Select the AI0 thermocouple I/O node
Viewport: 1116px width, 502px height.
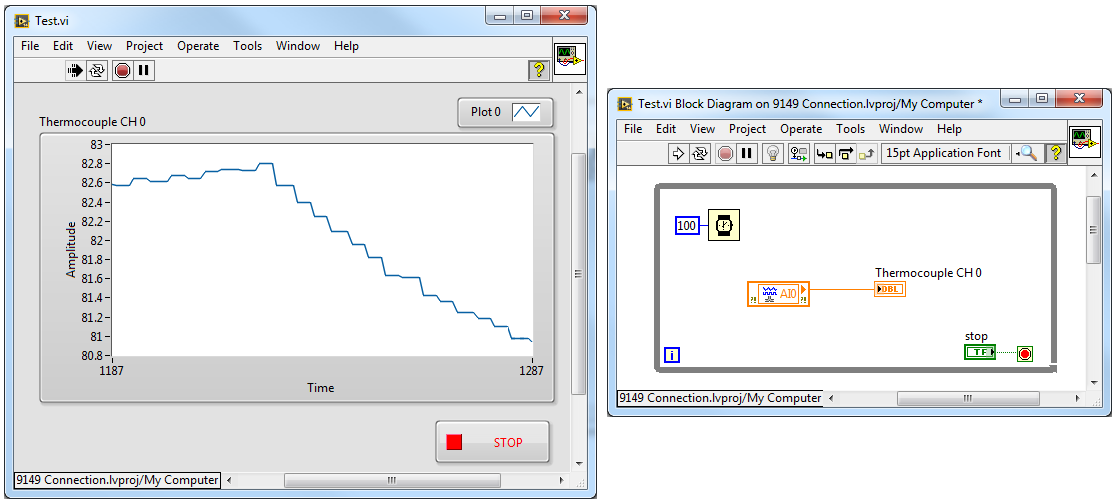(x=779, y=294)
